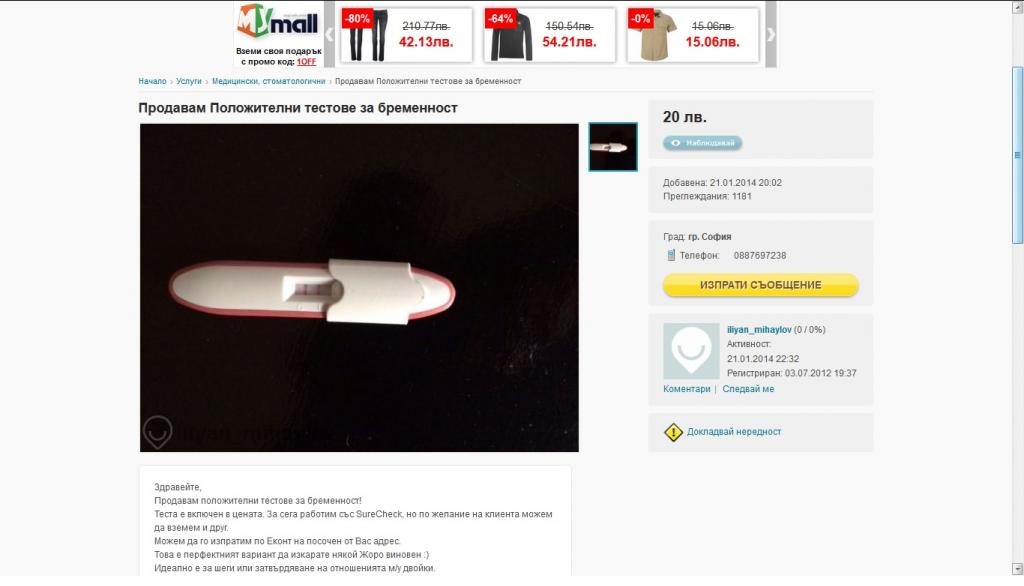
Task: Toggle the Наблюдавай watch button
Action: click(x=703, y=143)
